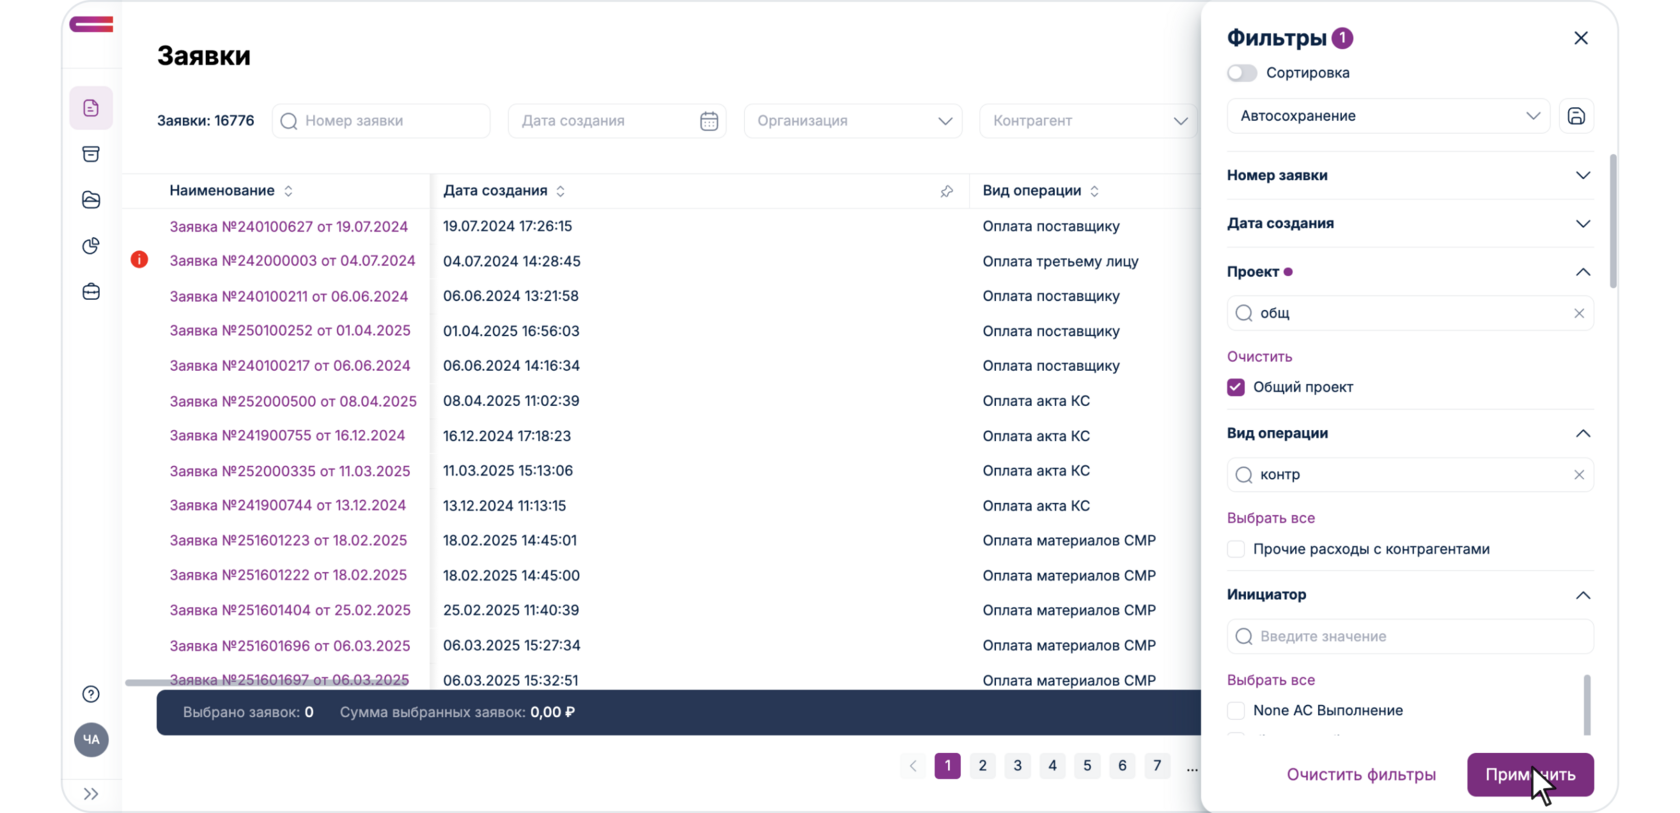Focus the Номер заявки search field
This screenshot has height=813, width=1680.
pyautogui.click(x=381, y=121)
